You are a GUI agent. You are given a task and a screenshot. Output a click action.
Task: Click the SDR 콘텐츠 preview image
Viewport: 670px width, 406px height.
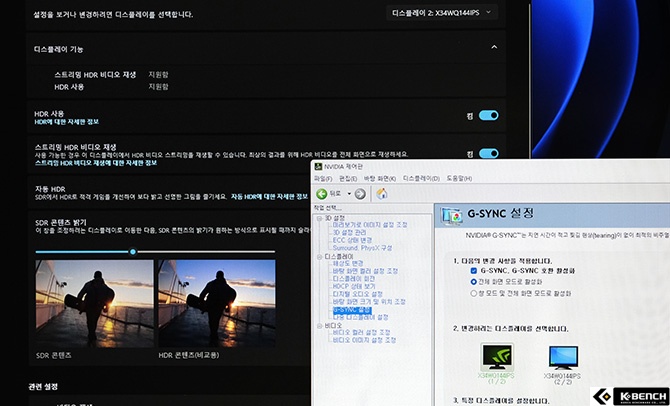(94, 303)
